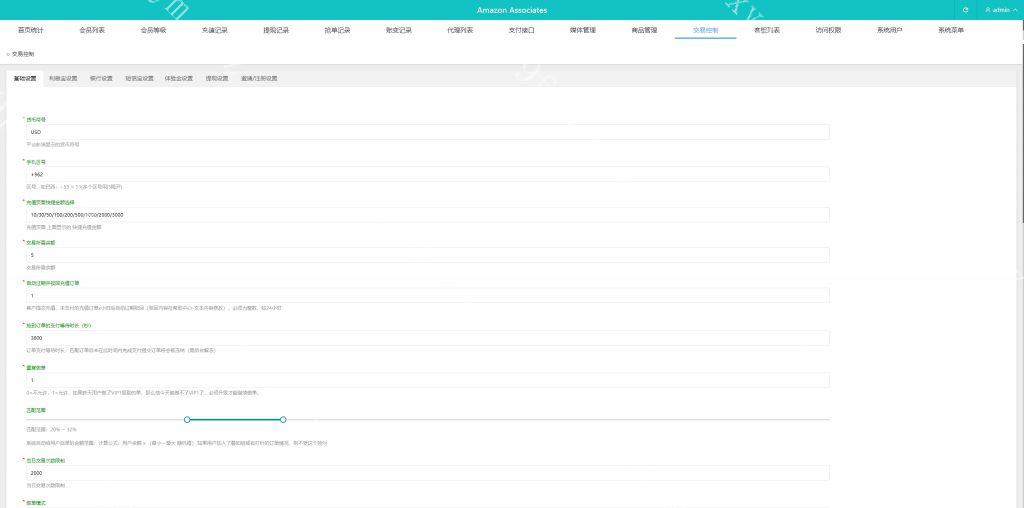
Task: Click the currency field containing USD
Action: tap(428, 132)
